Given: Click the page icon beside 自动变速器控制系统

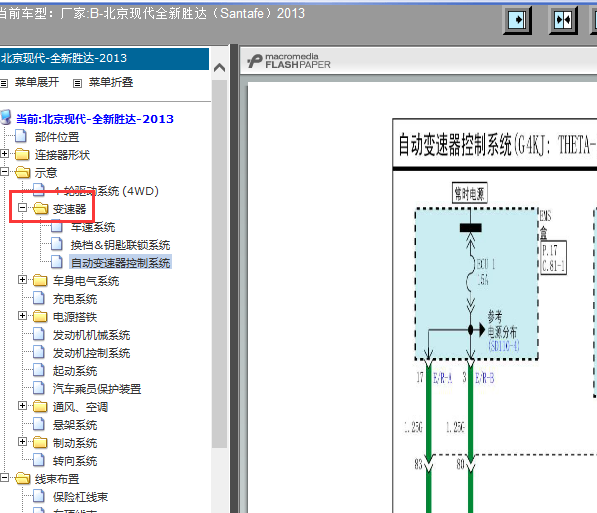Looking at the screenshot, I should 57,262.
